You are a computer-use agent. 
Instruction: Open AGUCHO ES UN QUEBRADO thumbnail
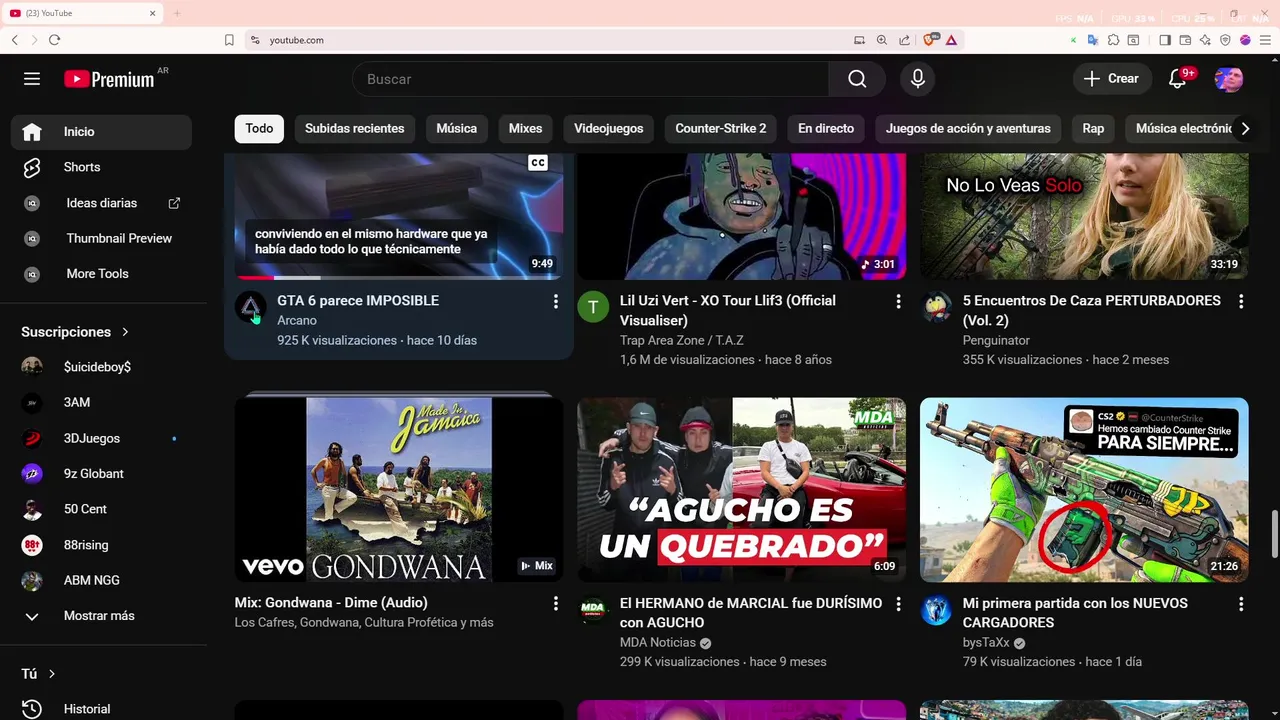[742, 490]
